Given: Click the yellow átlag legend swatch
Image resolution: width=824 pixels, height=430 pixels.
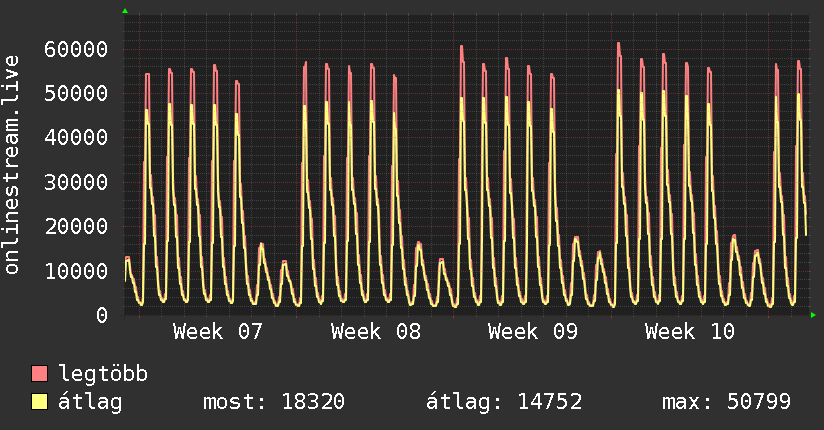Looking at the screenshot, I should click(x=39, y=402).
